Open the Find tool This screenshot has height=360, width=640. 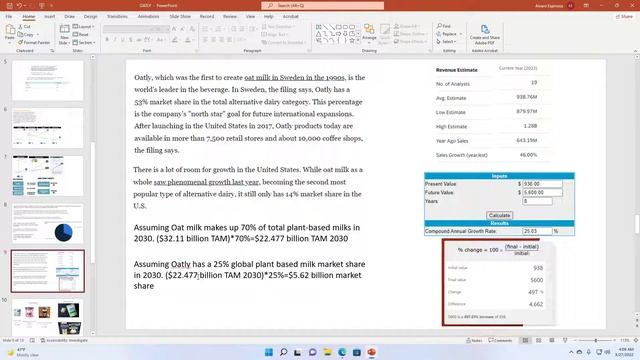[x=444, y=26]
